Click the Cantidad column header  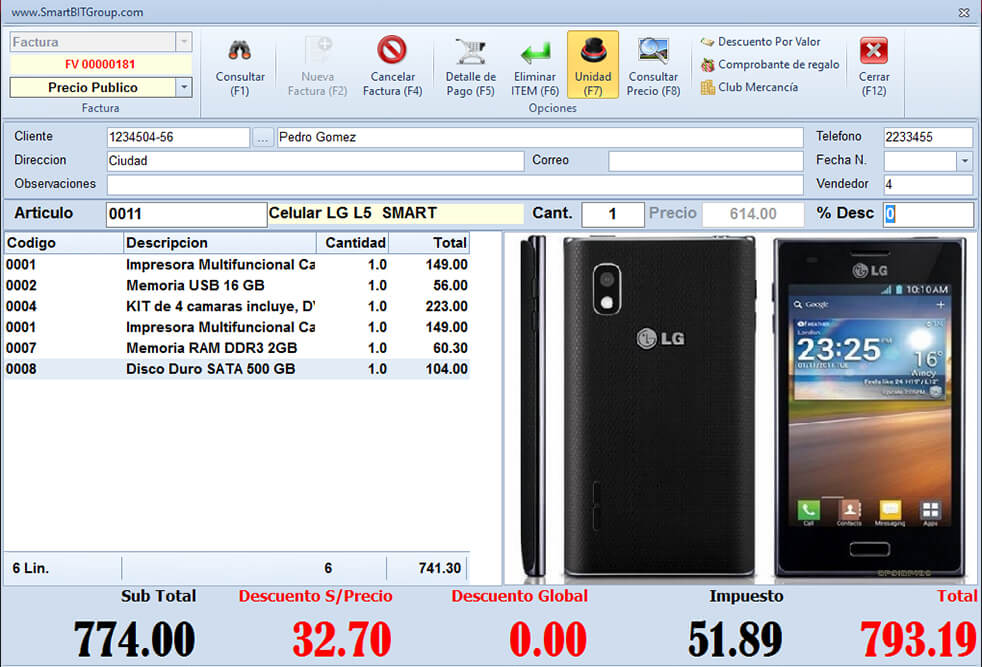point(353,243)
